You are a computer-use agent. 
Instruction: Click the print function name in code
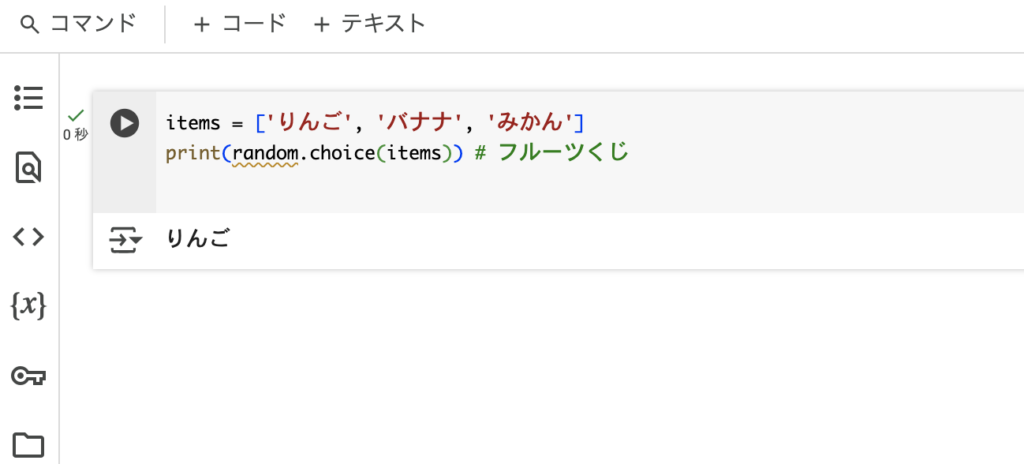pos(193,155)
